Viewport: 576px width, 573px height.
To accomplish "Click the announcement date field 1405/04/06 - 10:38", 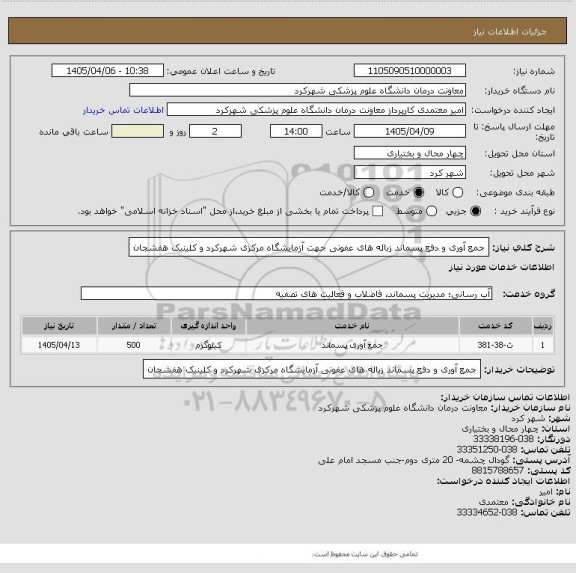I will [108, 71].
